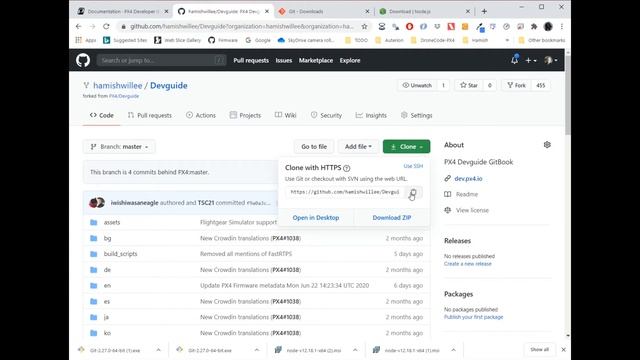Close the downloads bar
Screen dimensions: 640x360
[563, 350]
